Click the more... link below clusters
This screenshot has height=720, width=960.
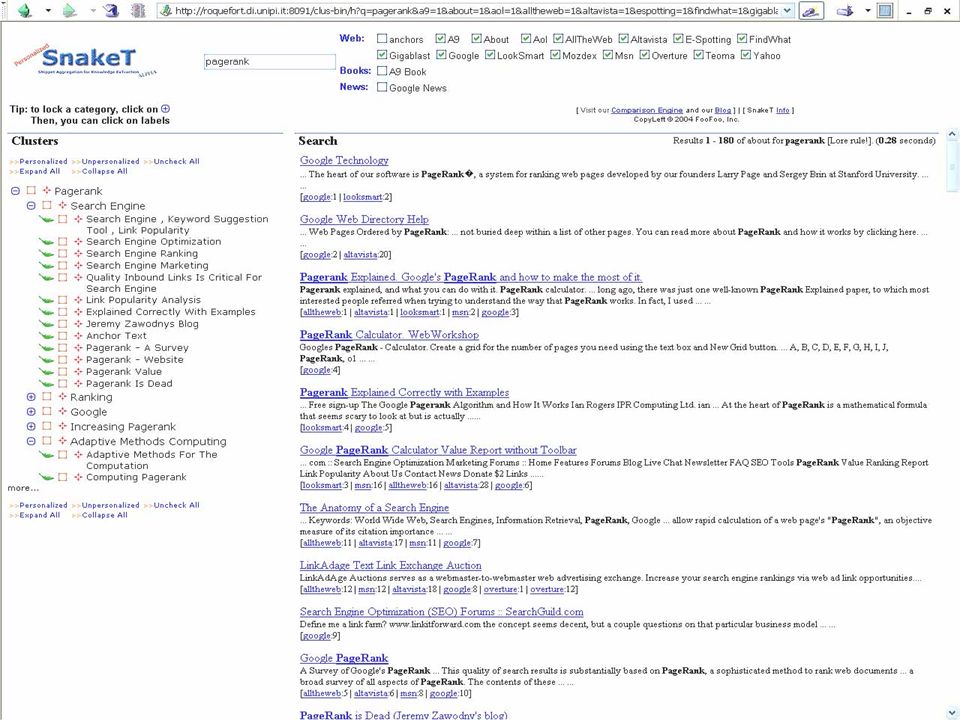click(x=23, y=488)
